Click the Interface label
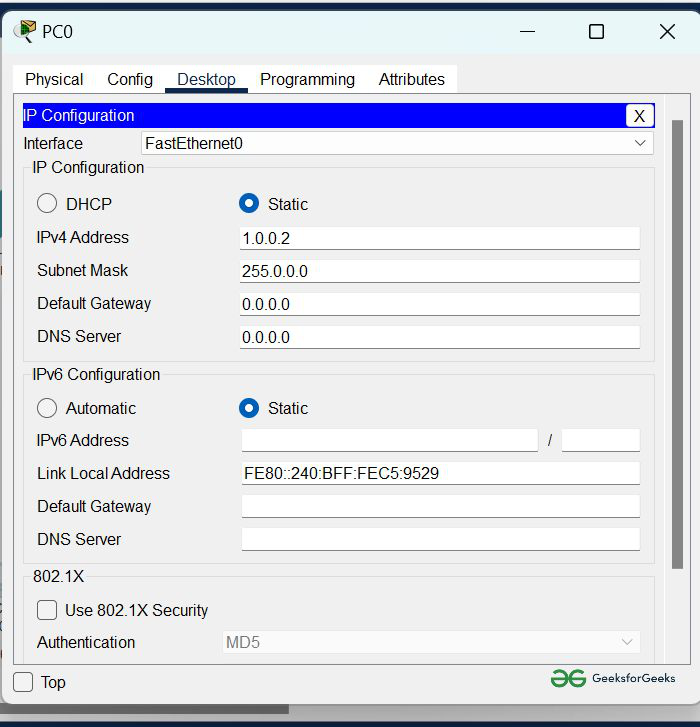 [x=53, y=143]
